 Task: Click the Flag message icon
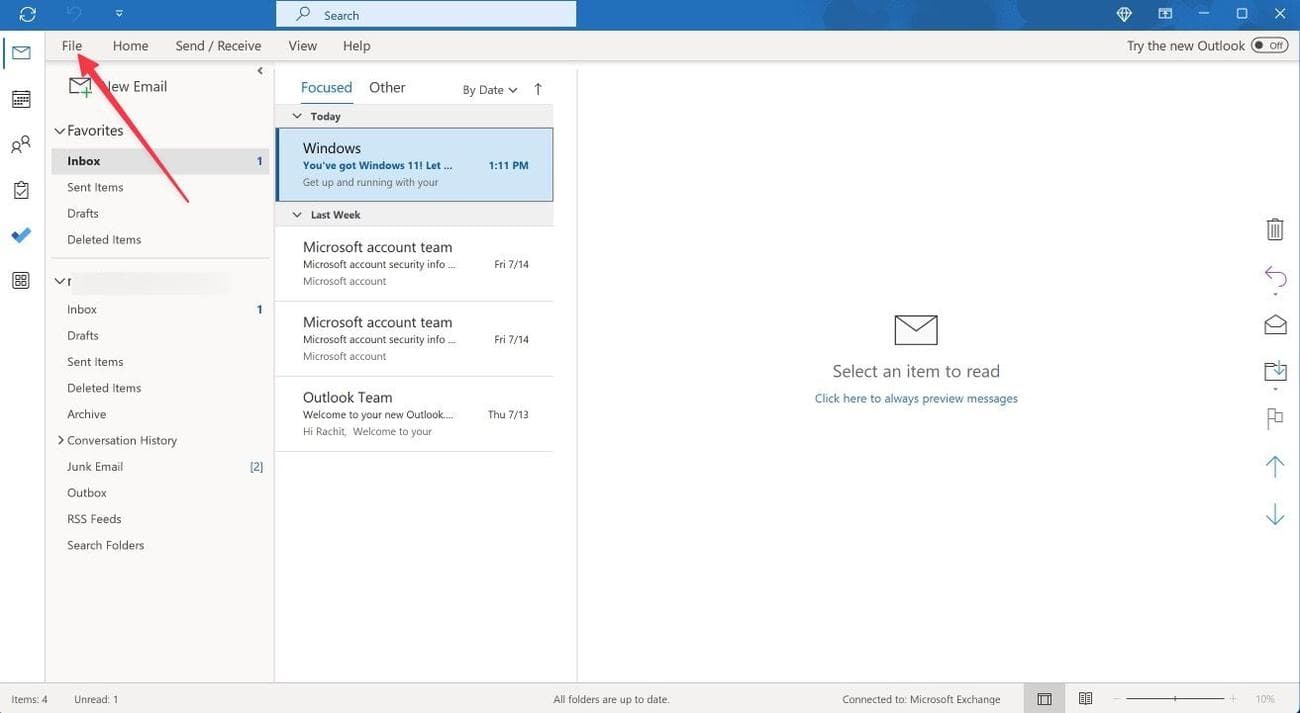[x=1275, y=419]
